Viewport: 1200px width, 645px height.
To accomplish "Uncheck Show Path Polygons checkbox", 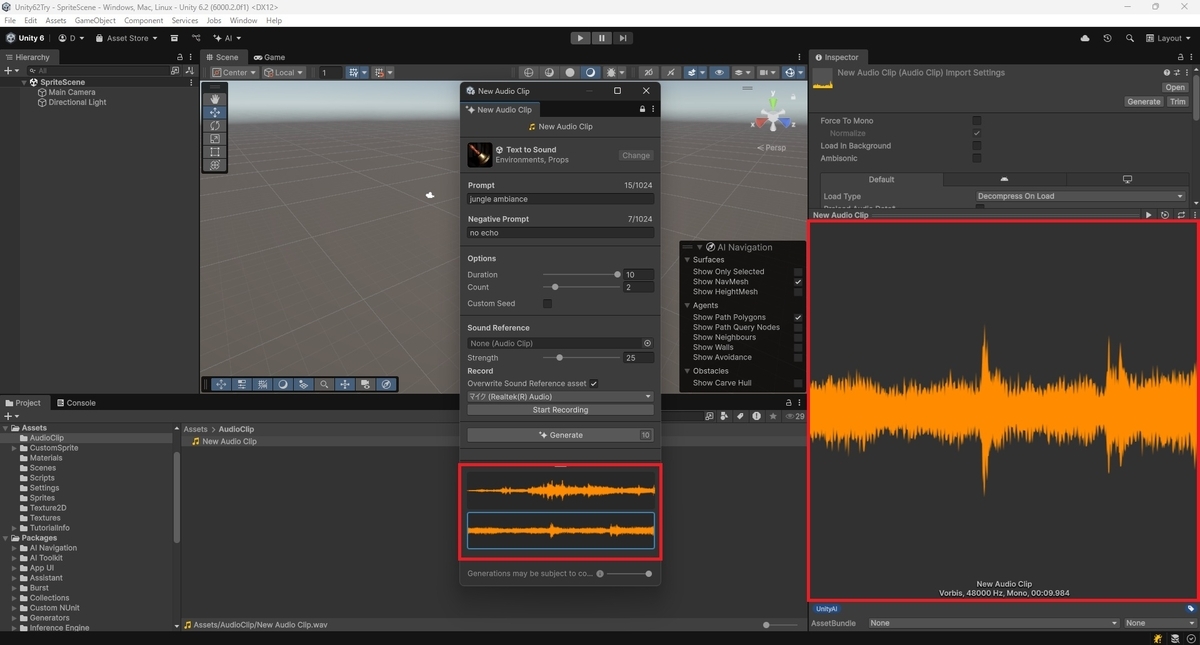I will click(x=798, y=317).
